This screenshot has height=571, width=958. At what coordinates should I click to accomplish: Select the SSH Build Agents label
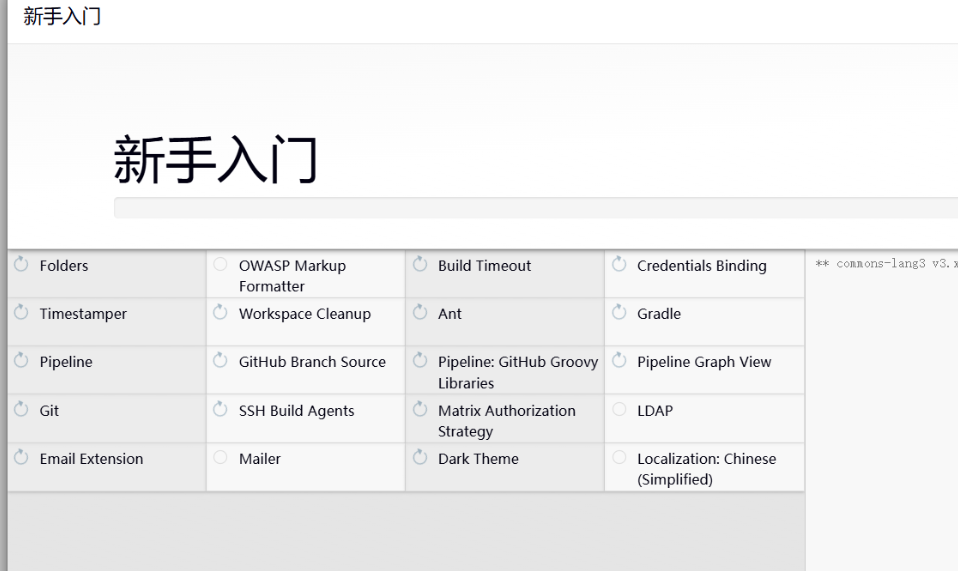[296, 412]
